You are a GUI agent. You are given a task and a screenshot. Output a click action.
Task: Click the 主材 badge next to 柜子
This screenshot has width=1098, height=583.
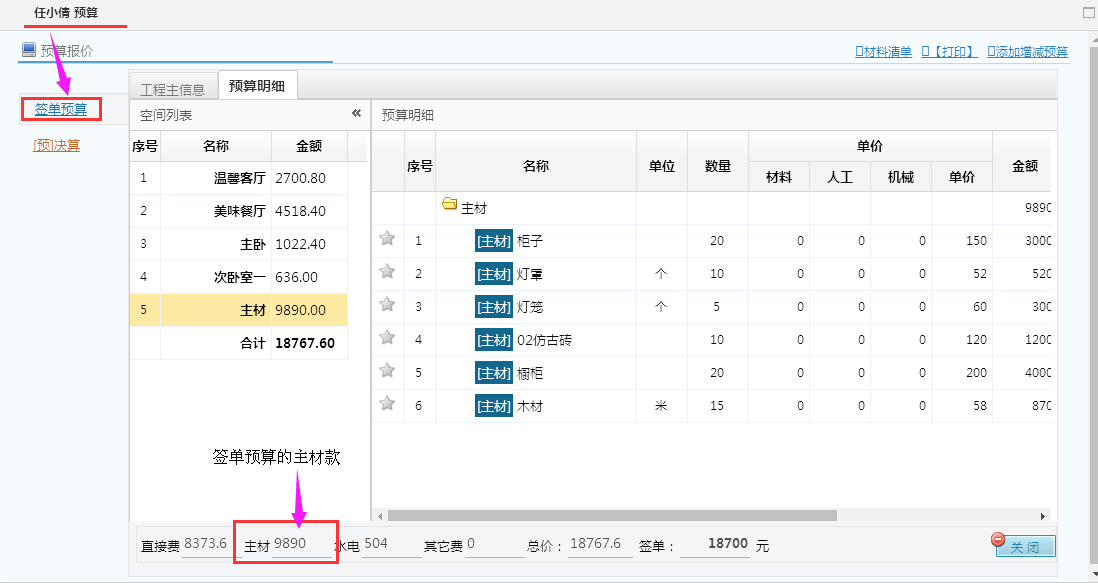[493, 240]
